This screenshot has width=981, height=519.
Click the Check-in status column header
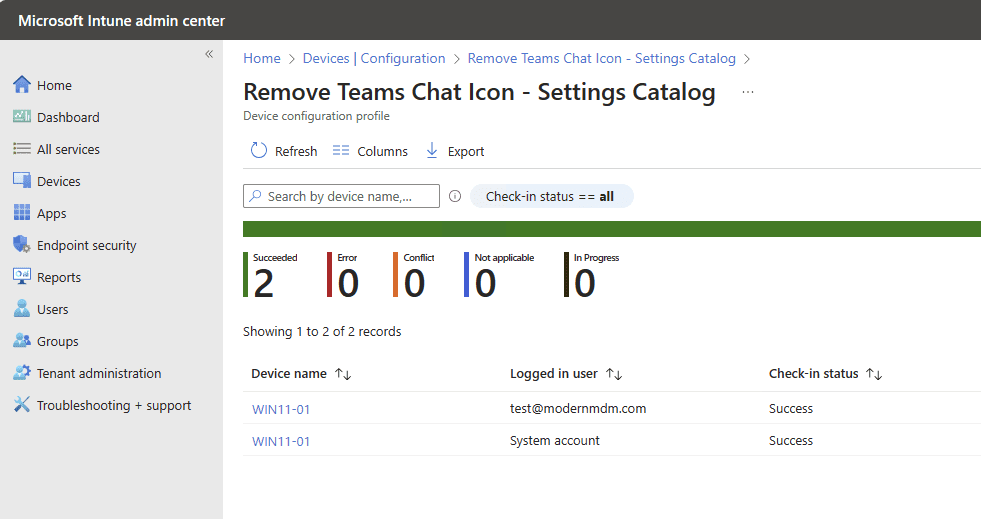[813, 373]
